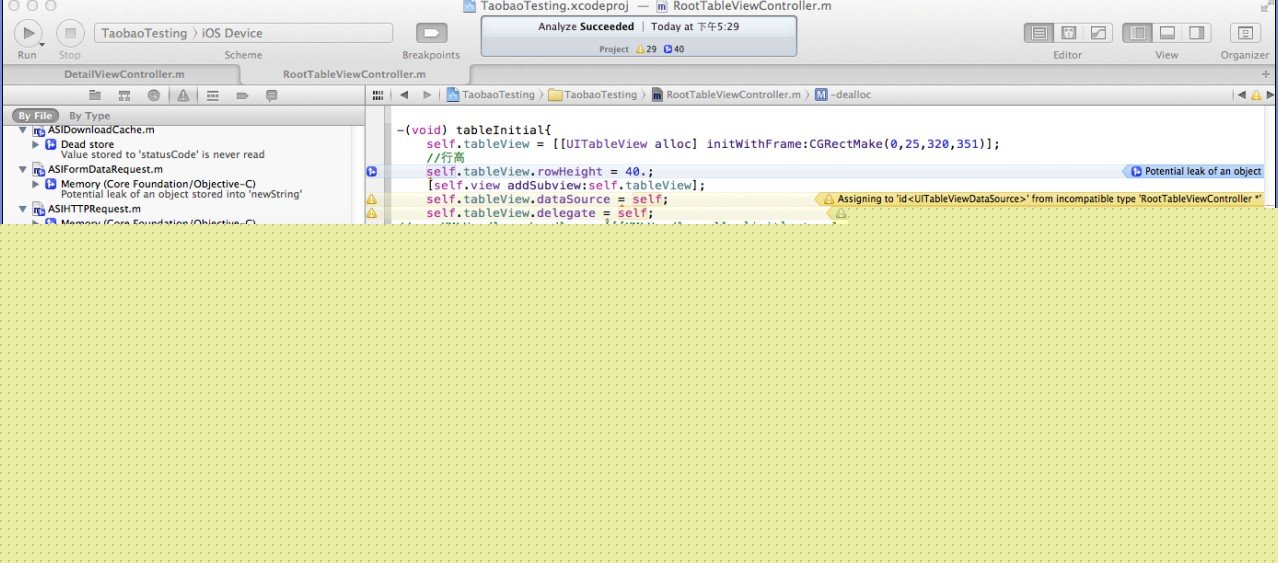Click the yellow warnings count 29
Screen dimensions: 1278x563
pos(646,49)
